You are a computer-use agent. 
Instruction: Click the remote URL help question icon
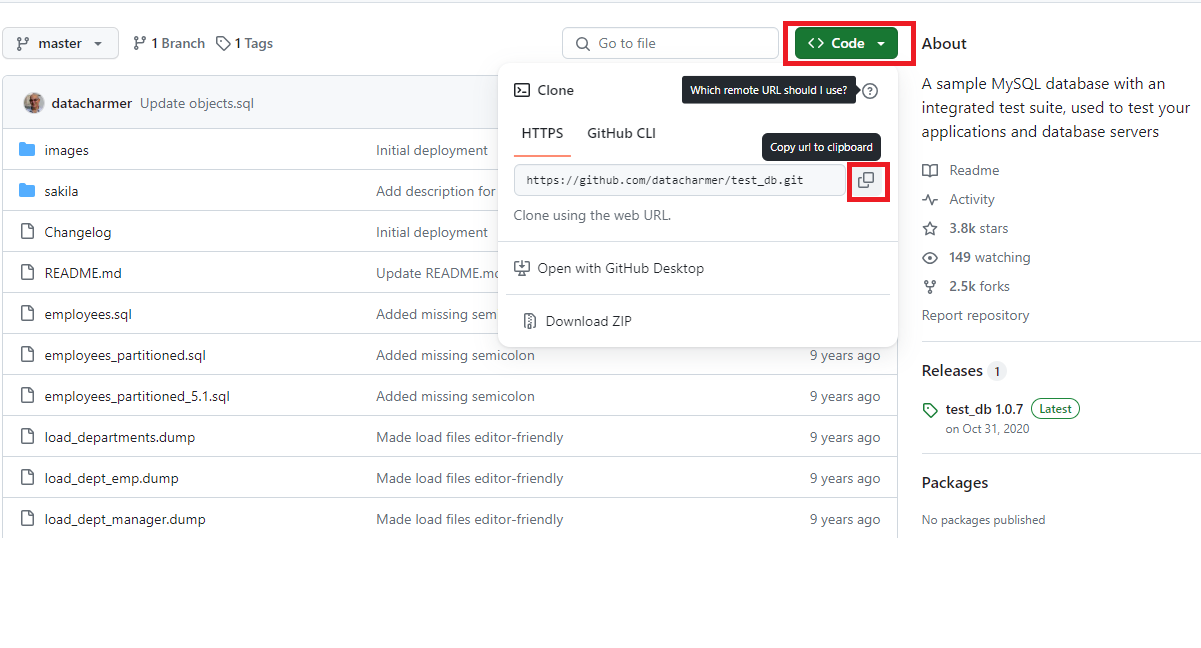870,91
